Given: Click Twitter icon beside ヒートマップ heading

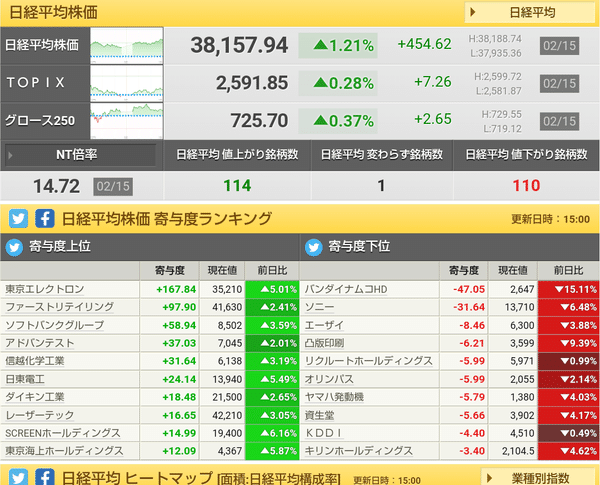Looking at the screenshot, I should tap(18, 477).
